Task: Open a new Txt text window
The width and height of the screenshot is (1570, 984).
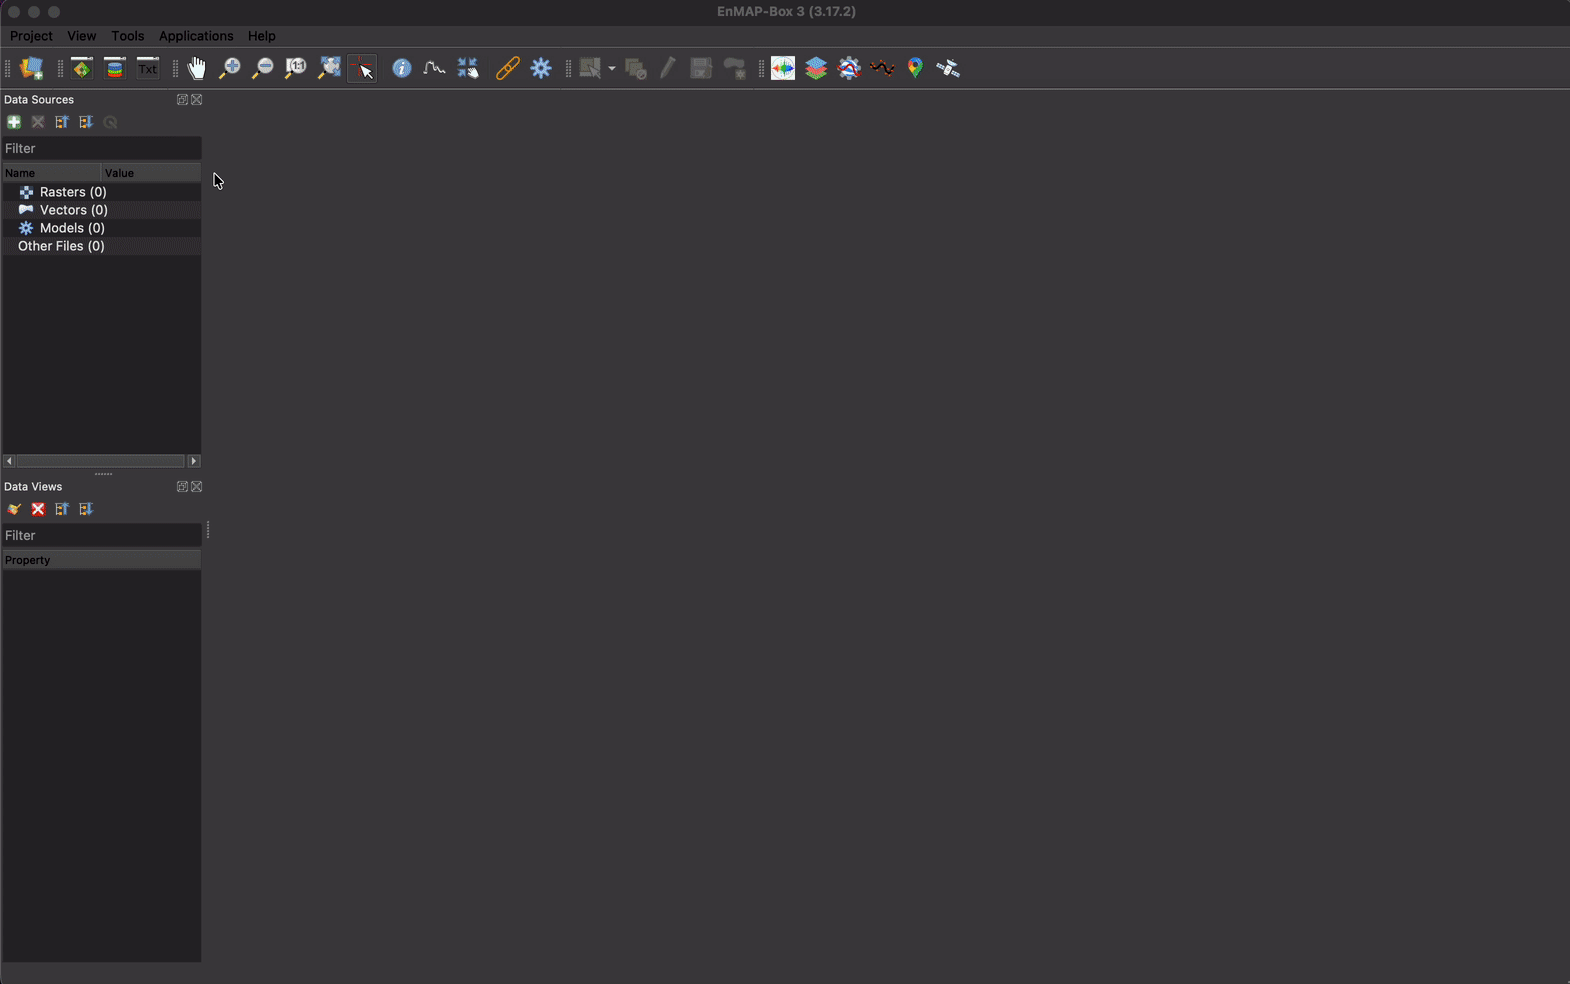Action: pyautogui.click(x=148, y=68)
